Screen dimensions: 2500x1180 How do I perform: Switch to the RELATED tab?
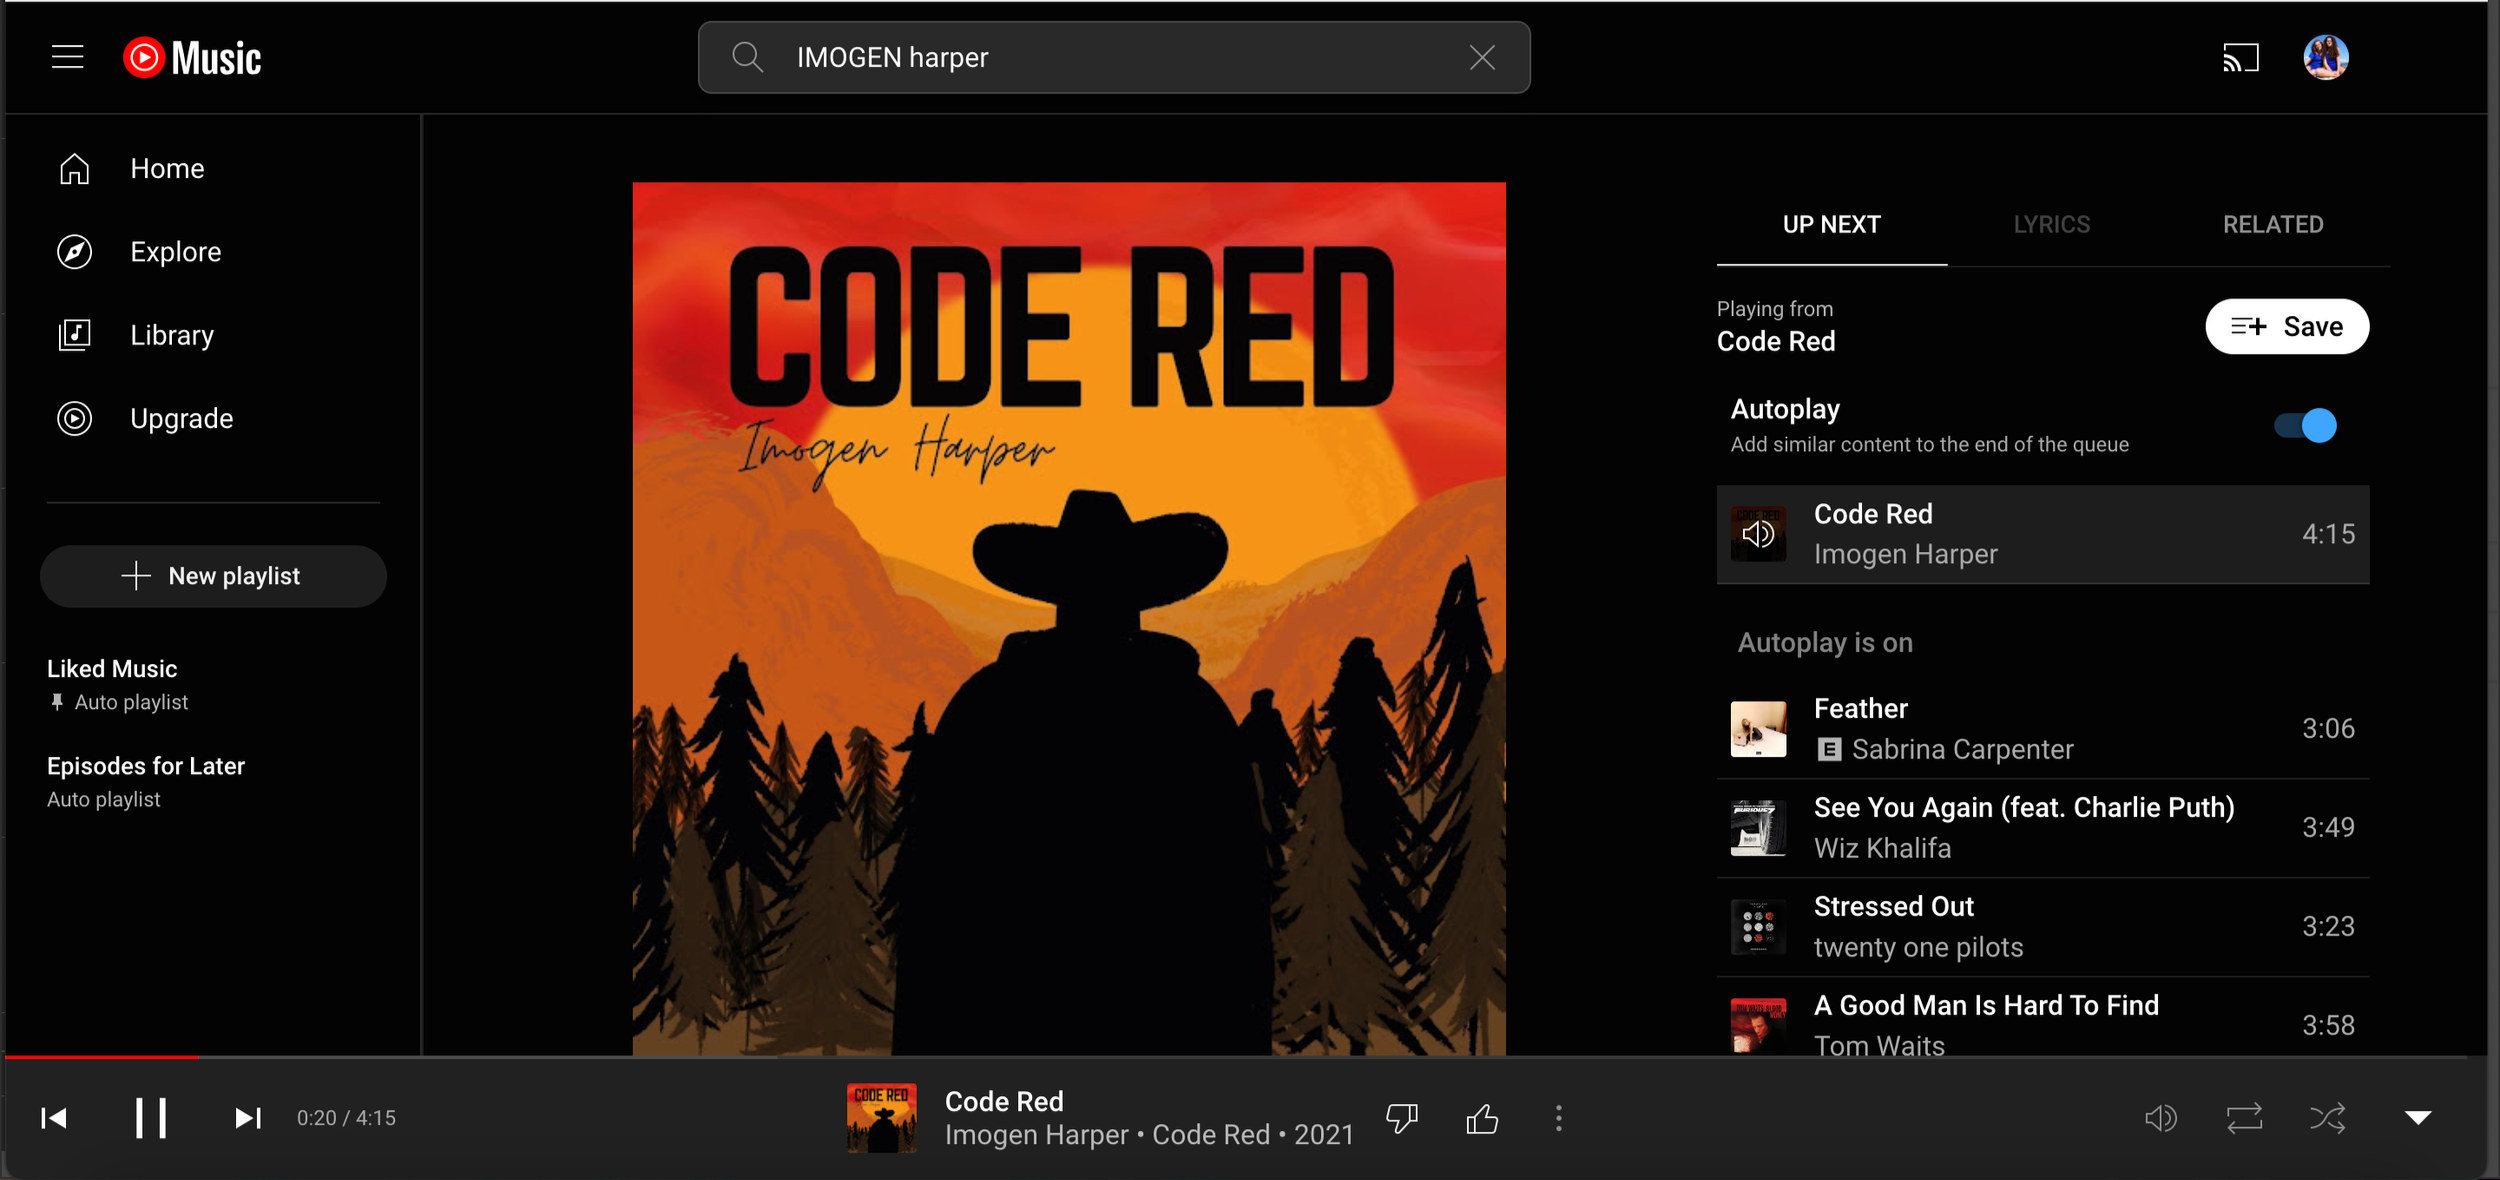(x=2272, y=225)
